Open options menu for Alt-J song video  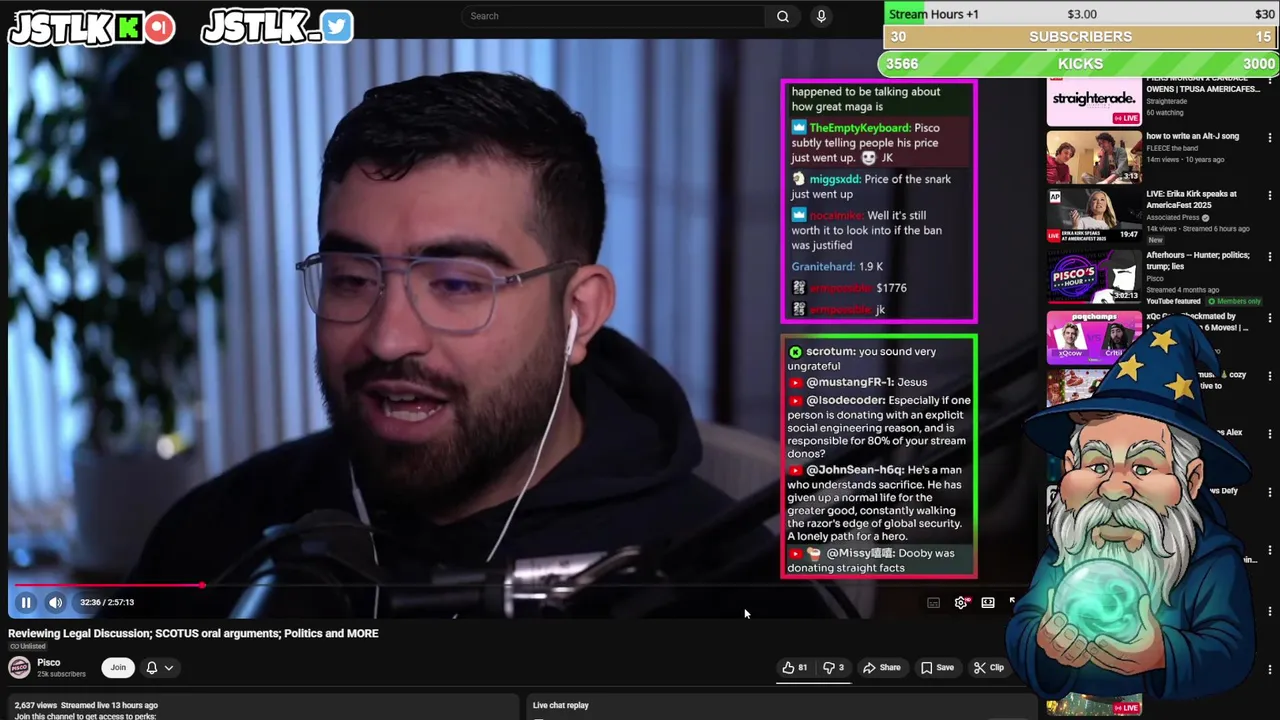(1270, 137)
